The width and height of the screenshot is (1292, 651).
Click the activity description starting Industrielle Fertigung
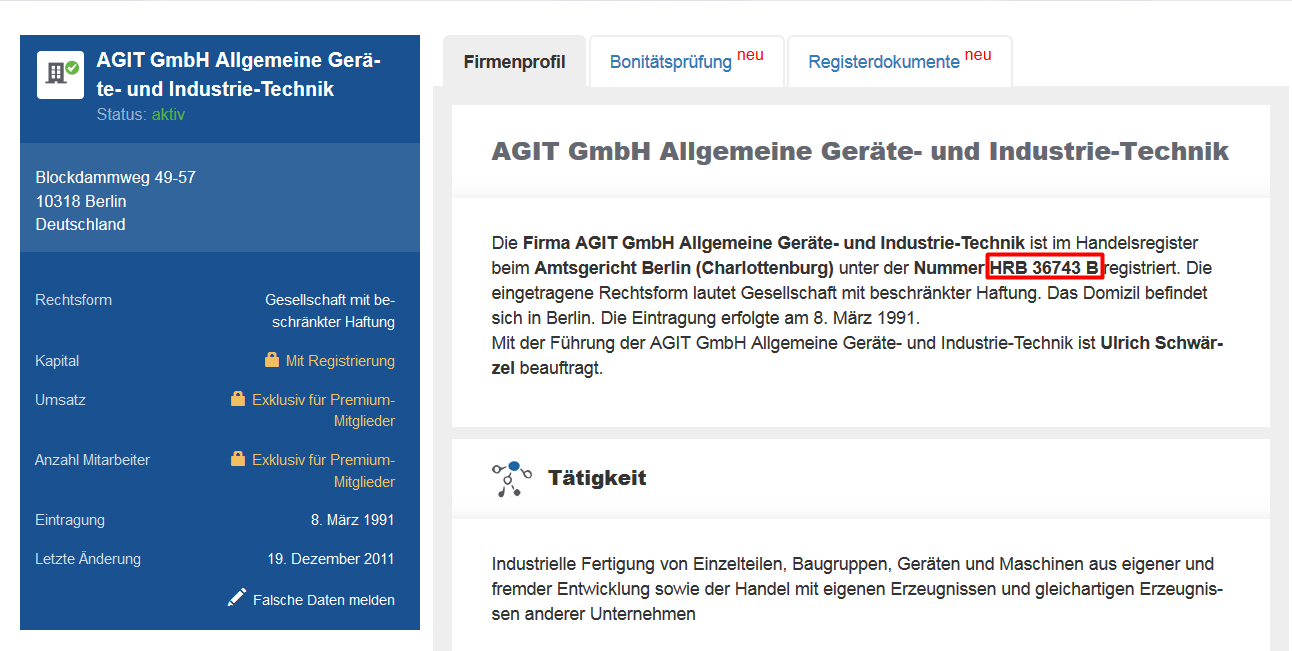point(857,589)
